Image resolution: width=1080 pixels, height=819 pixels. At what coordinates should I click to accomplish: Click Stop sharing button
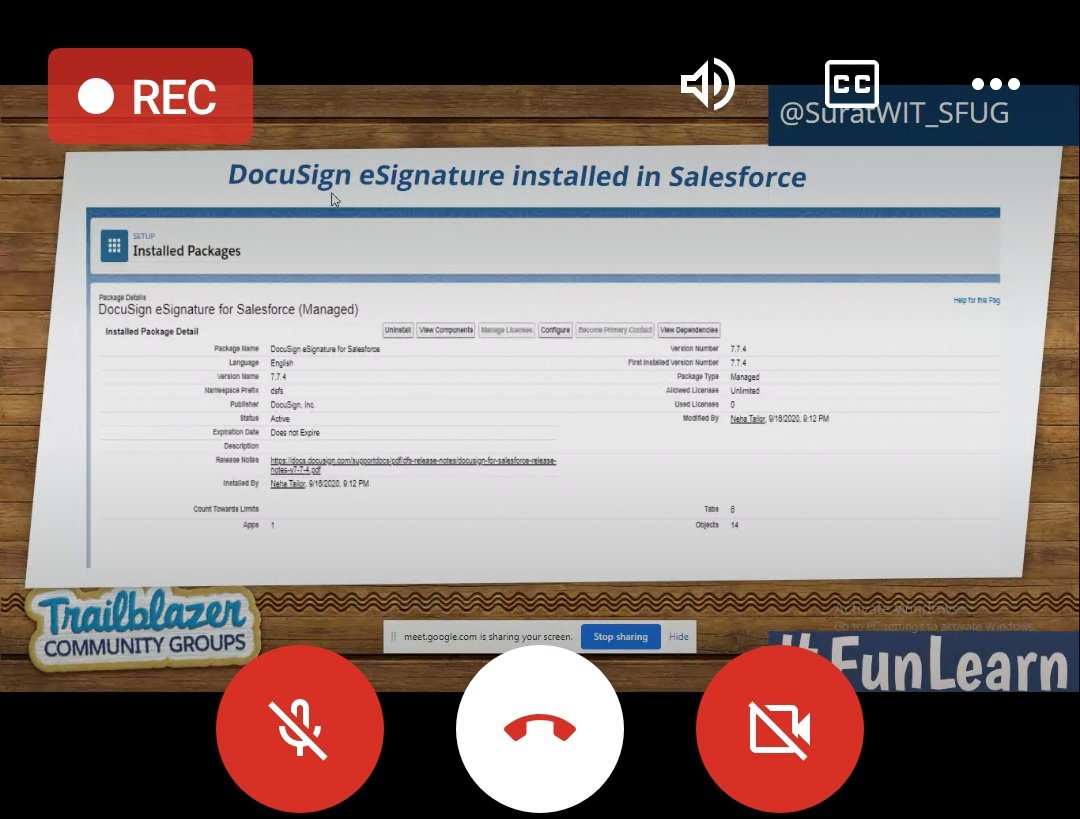(x=621, y=636)
